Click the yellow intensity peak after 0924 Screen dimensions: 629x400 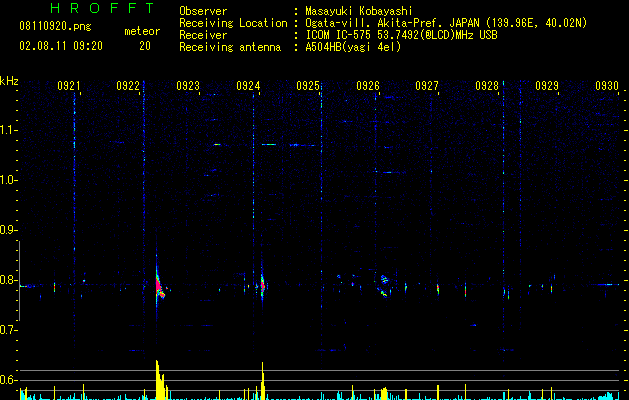click(x=263, y=381)
